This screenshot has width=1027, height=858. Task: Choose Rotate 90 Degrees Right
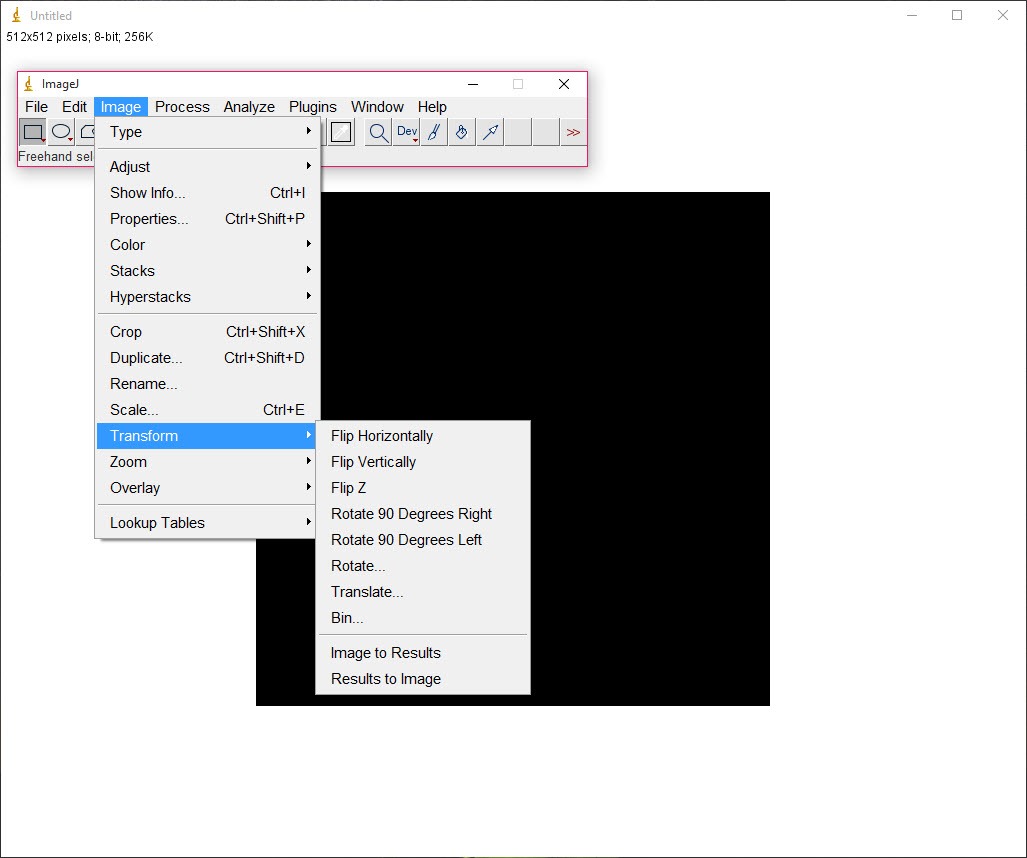click(411, 514)
